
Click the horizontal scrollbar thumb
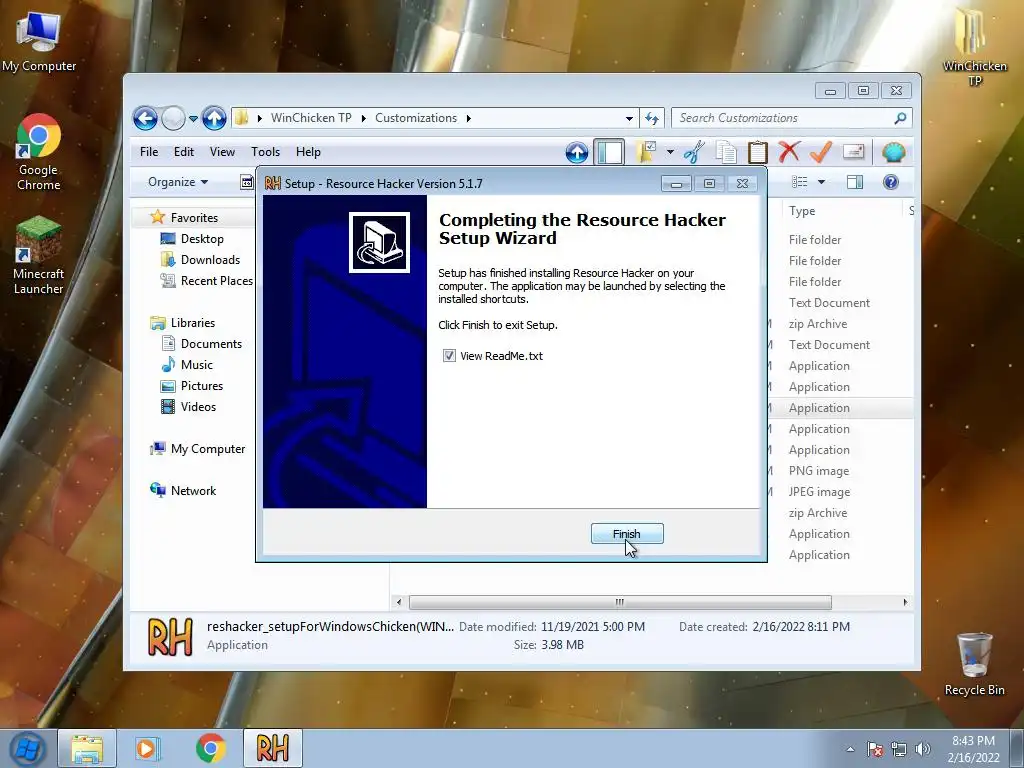tap(620, 602)
